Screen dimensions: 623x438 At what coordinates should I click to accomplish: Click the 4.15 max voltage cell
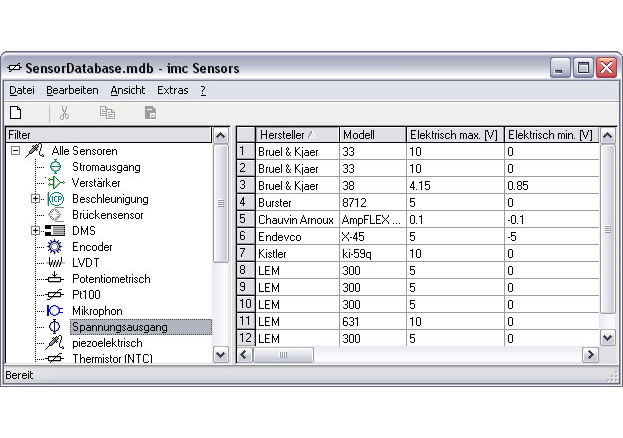(455, 186)
